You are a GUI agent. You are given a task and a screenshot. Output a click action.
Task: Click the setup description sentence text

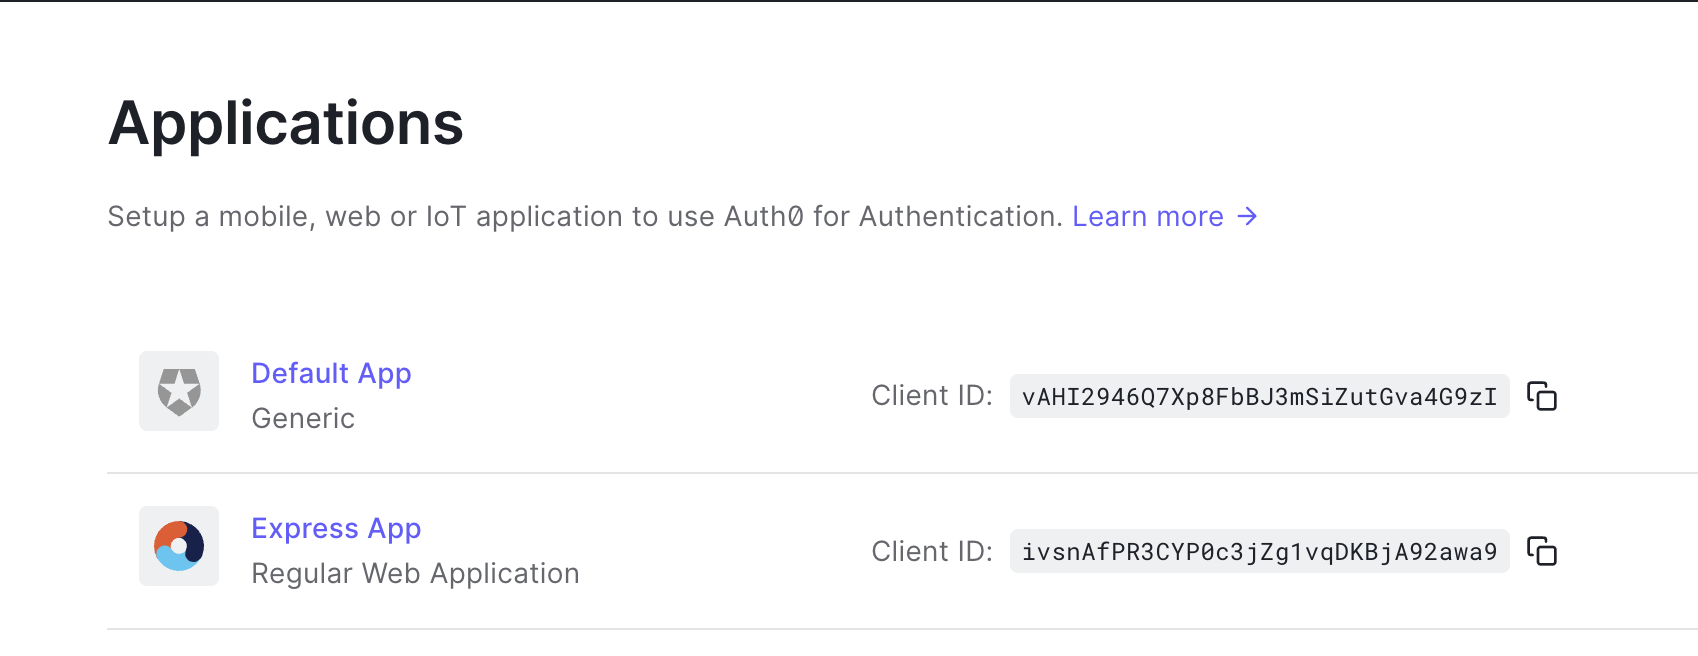(x=585, y=216)
